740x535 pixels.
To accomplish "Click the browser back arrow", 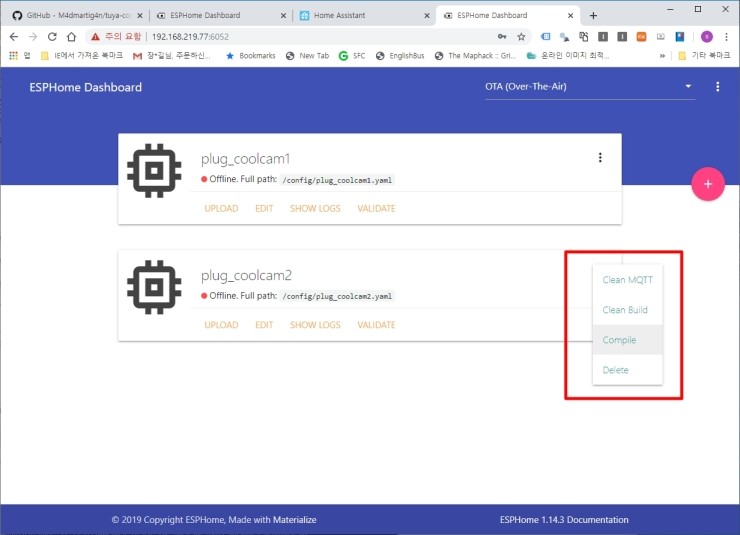I will 14,36.
